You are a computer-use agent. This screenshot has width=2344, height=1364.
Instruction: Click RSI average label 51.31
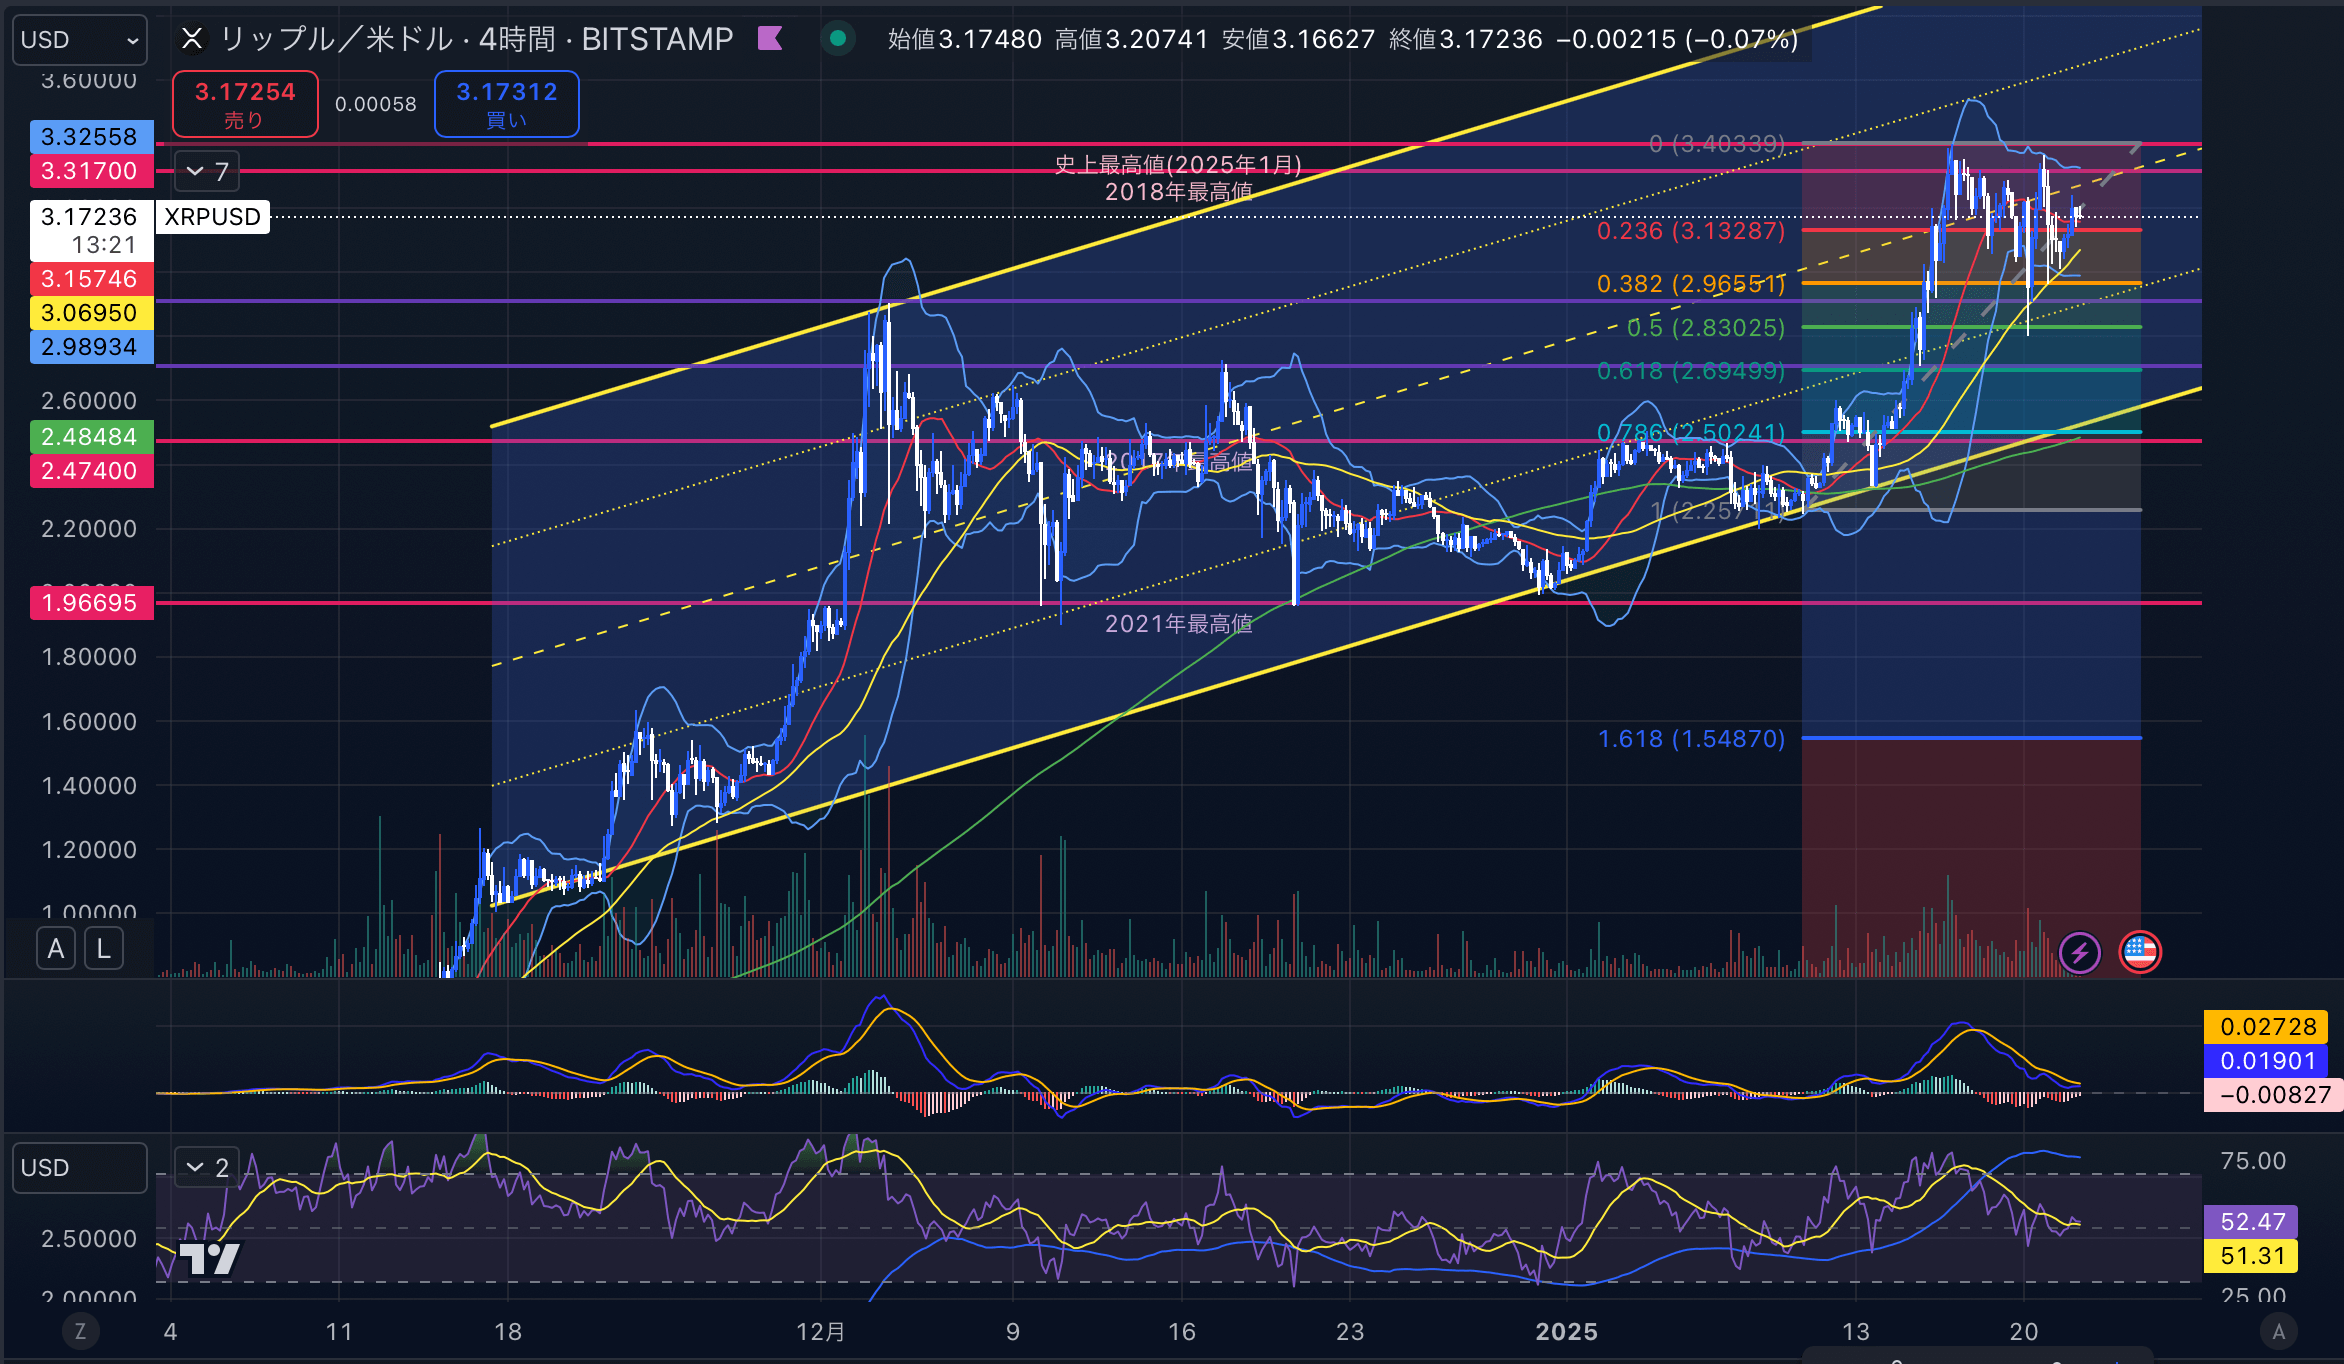pyautogui.click(x=2251, y=1256)
